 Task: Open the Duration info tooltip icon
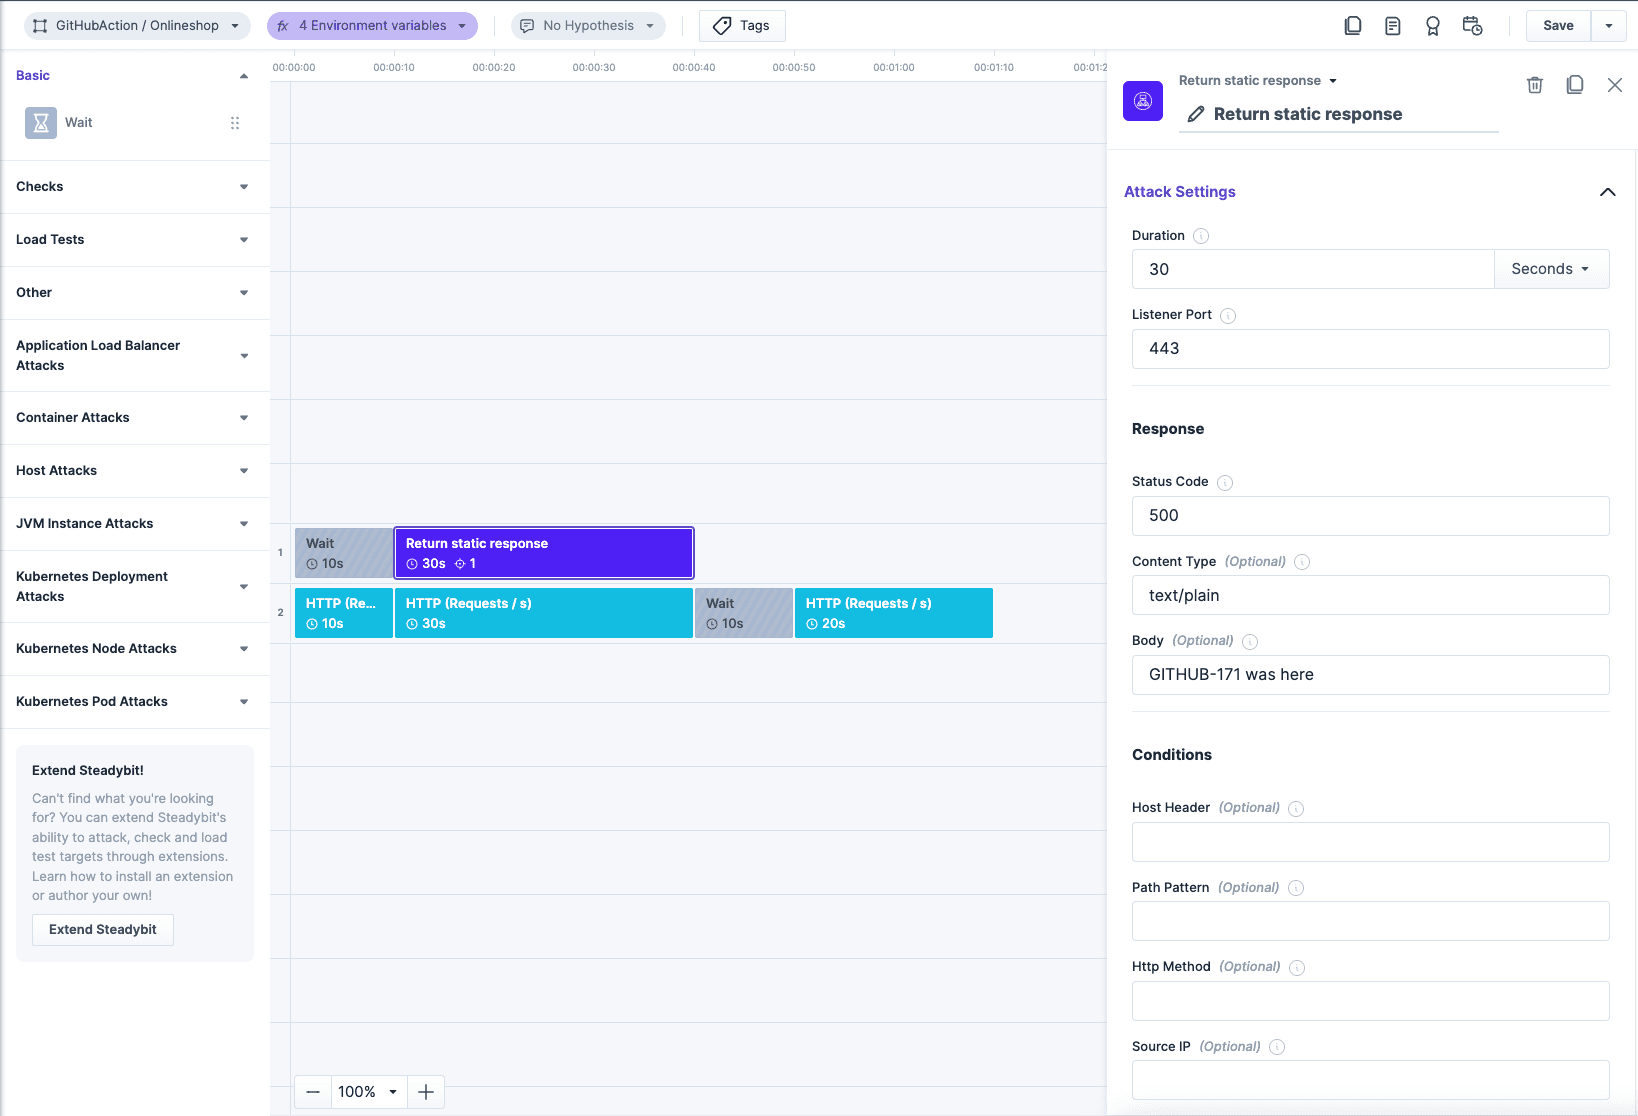click(1200, 236)
